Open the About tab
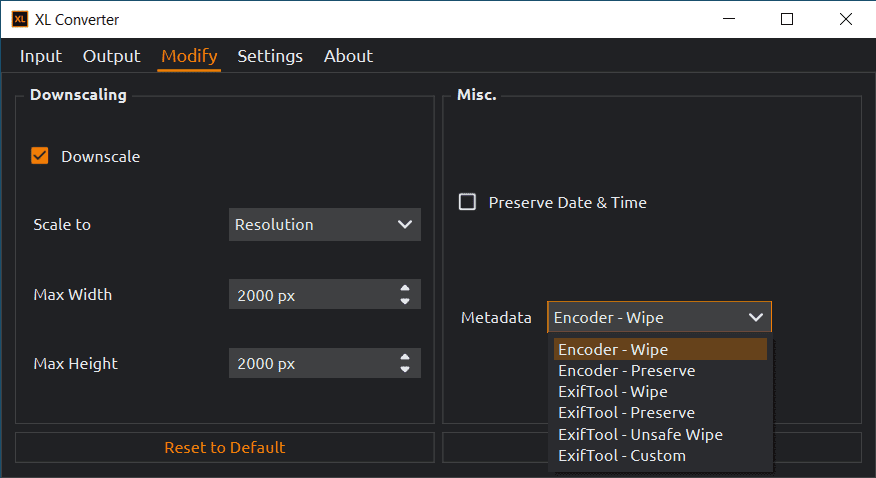The width and height of the screenshot is (876, 478). [x=348, y=56]
